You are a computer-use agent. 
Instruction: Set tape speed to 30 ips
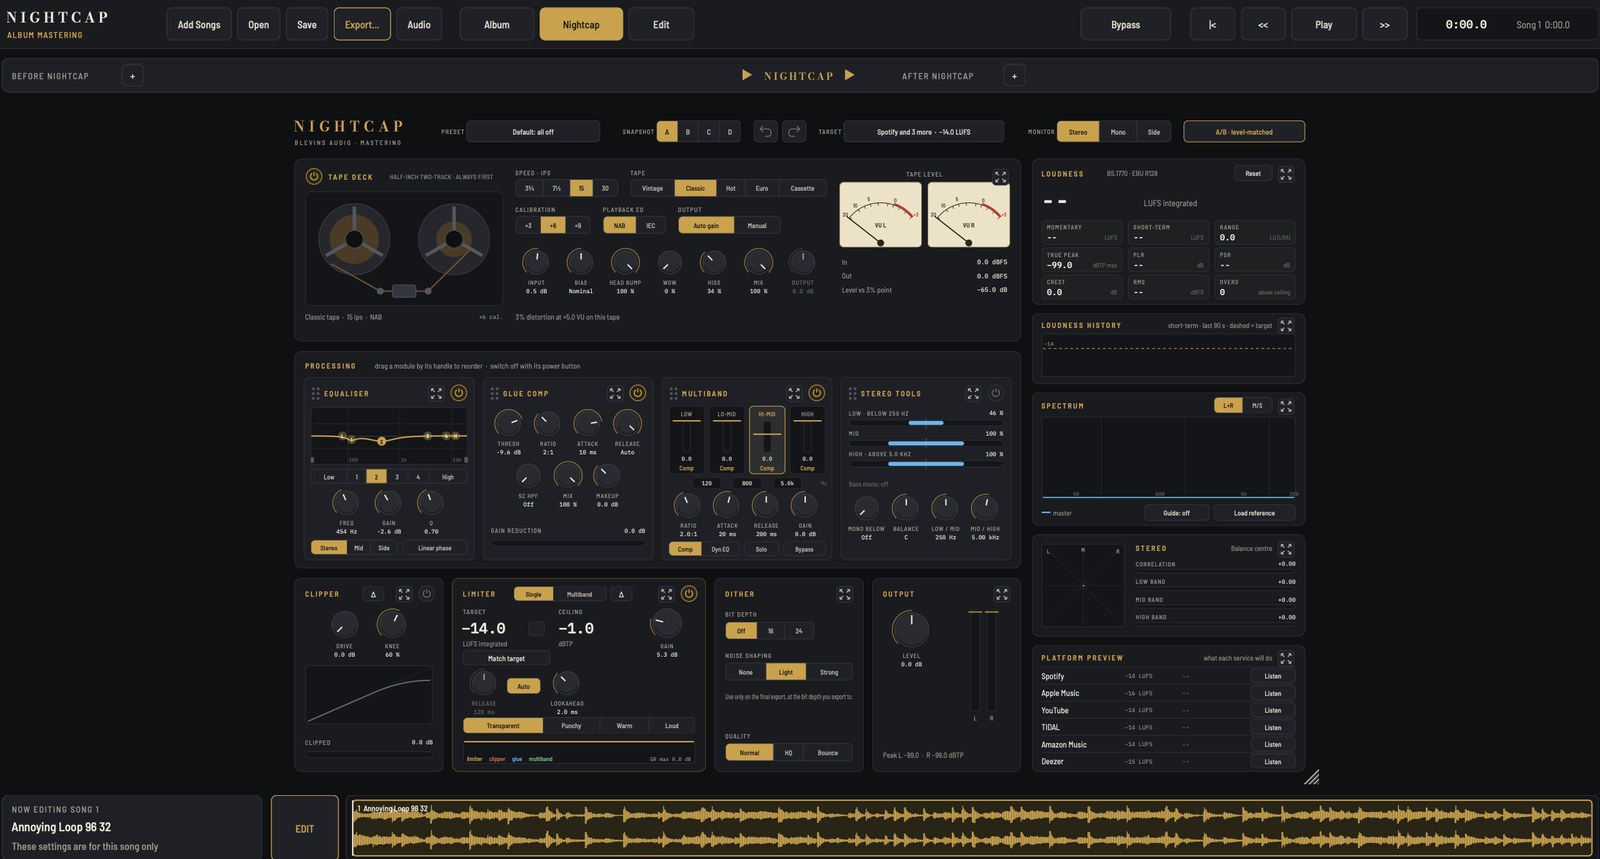coord(605,188)
